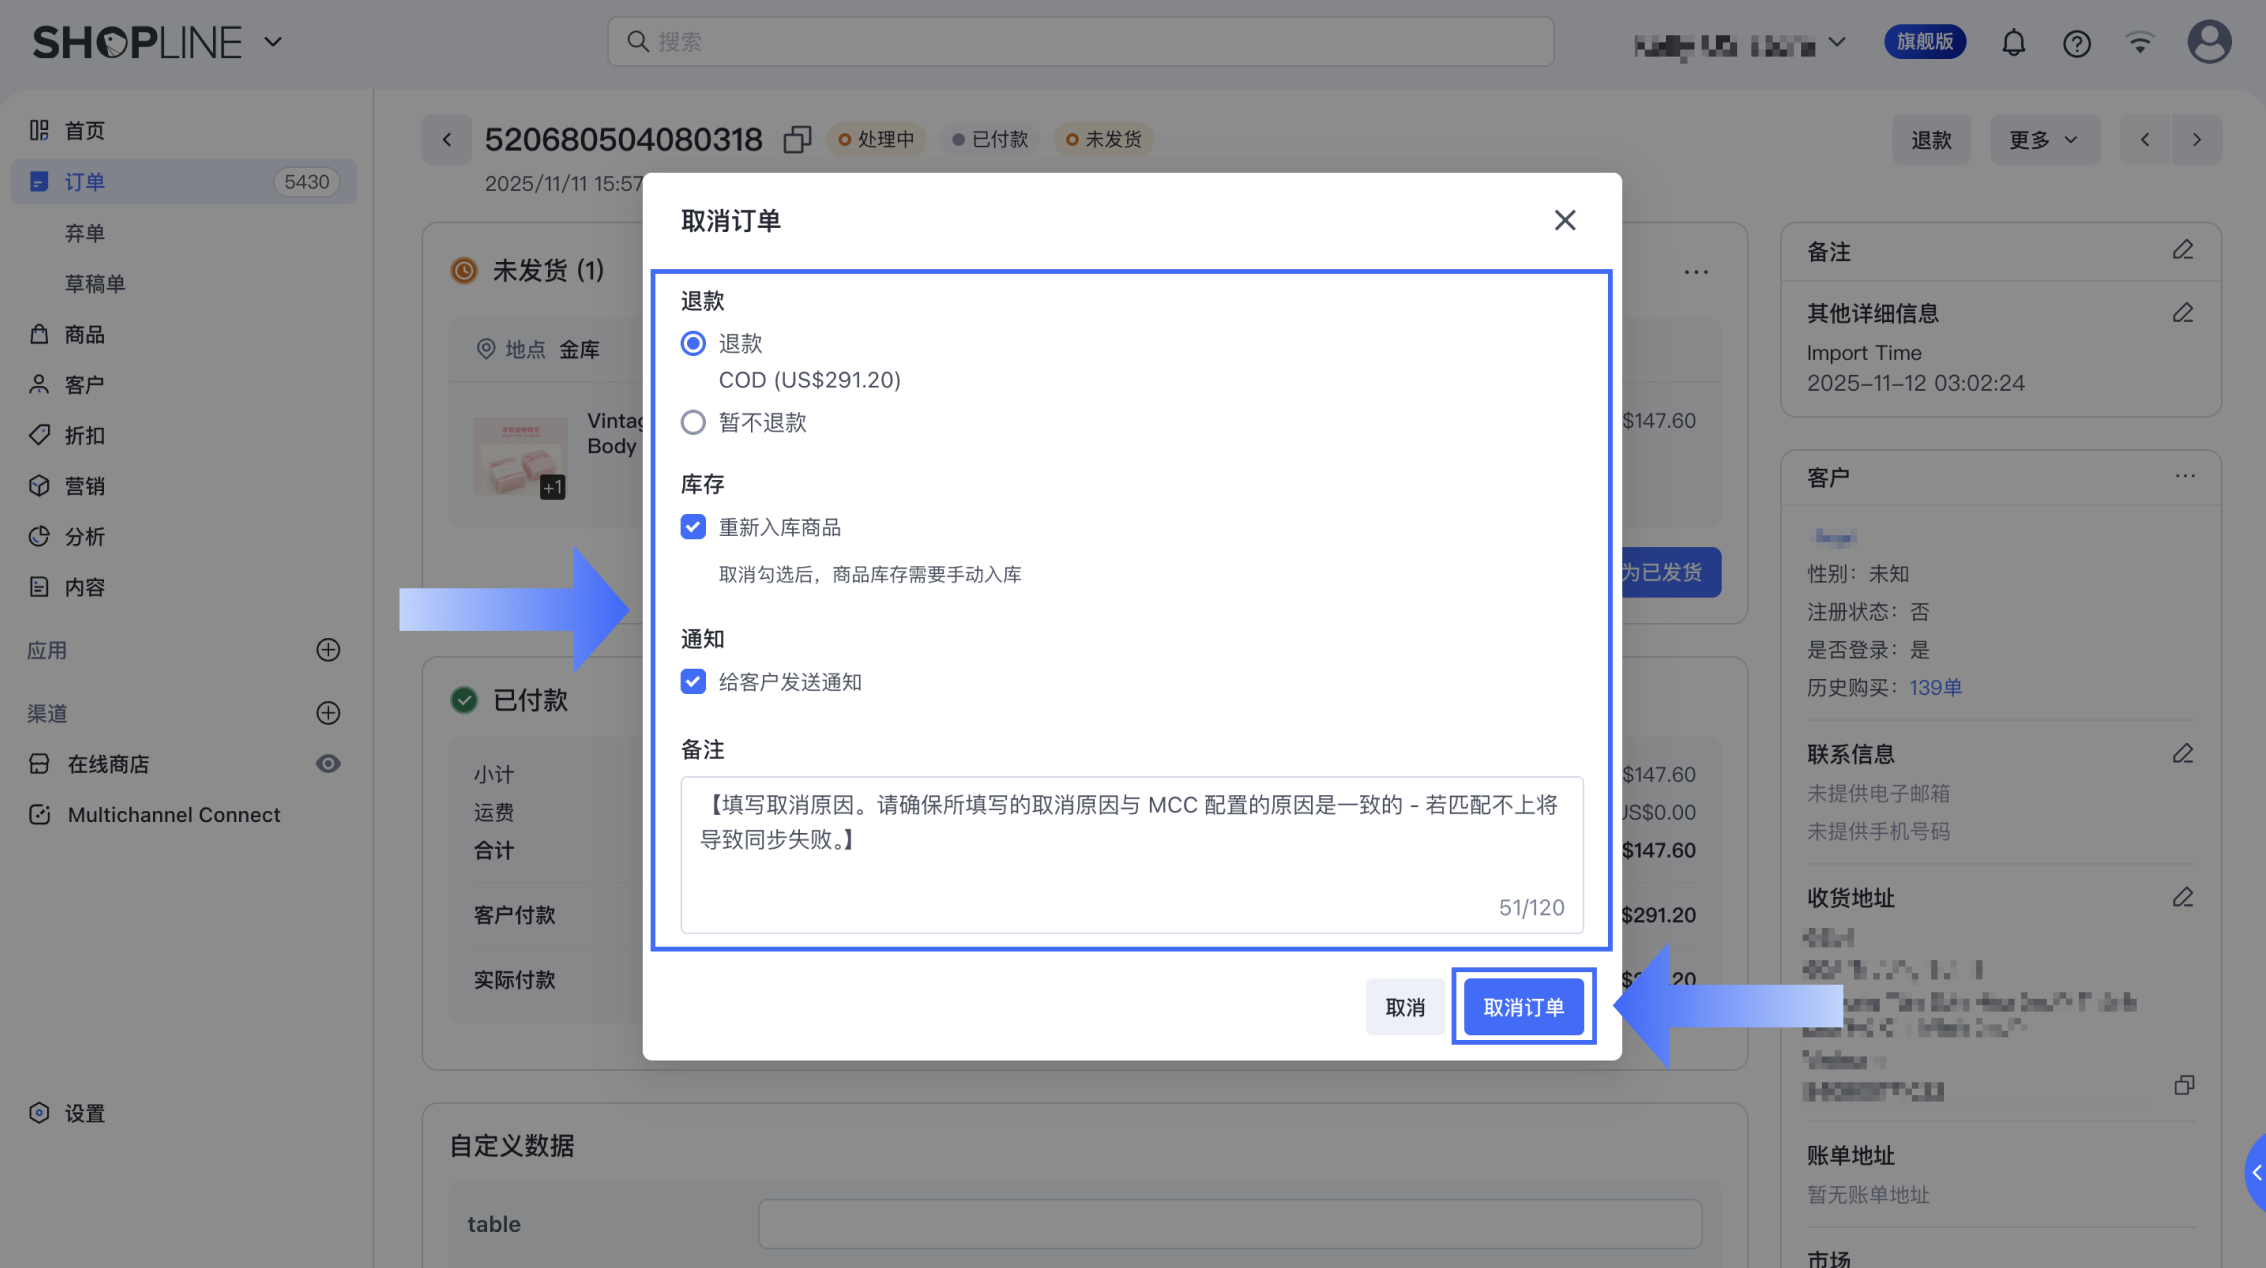The width and height of the screenshot is (2266, 1268).
Task: Uncheck 给客户发送通知 notification checkbox
Action: click(693, 682)
